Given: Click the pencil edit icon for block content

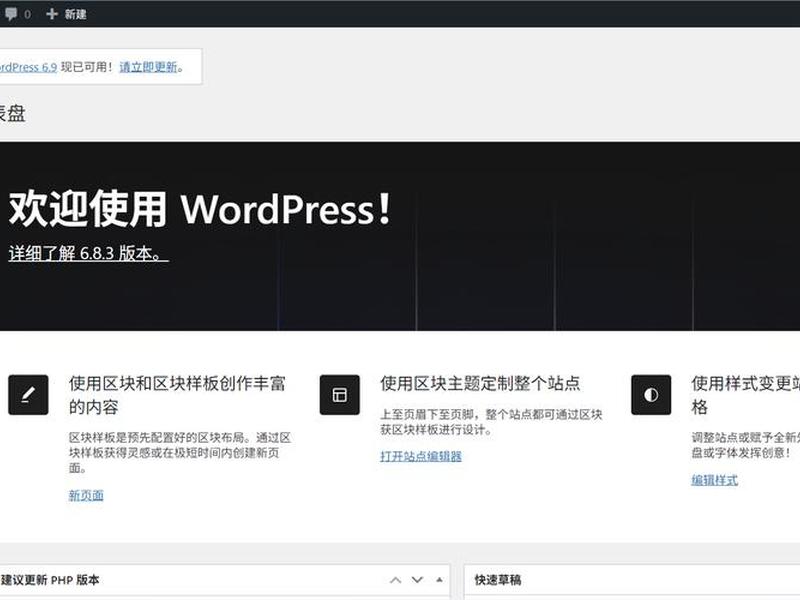Looking at the screenshot, I should (28, 395).
